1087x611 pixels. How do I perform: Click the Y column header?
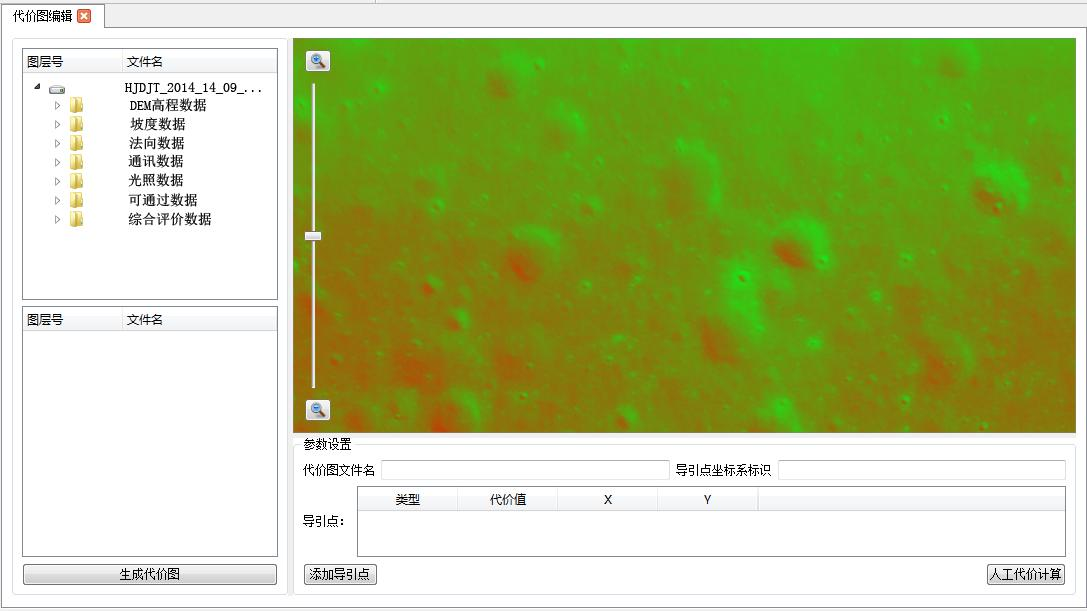[707, 499]
